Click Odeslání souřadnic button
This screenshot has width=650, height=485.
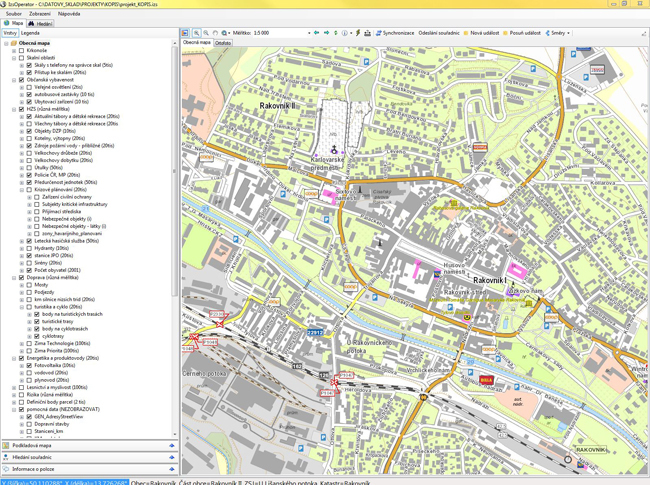[x=439, y=33]
